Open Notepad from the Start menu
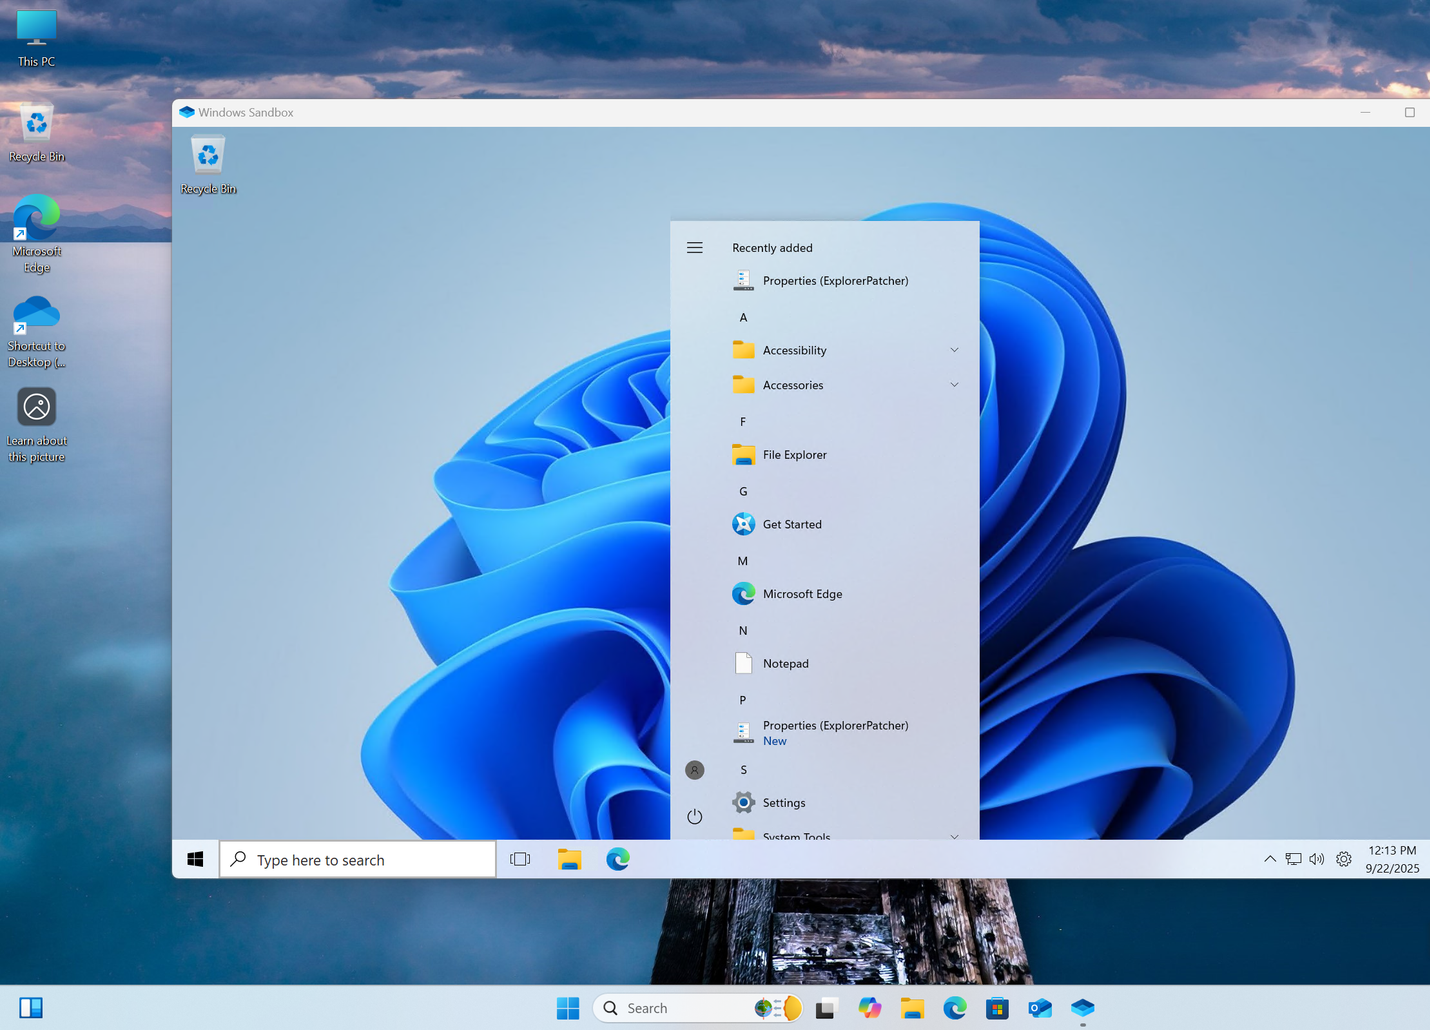The image size is (1430, 1030). (x=786, y=663)
